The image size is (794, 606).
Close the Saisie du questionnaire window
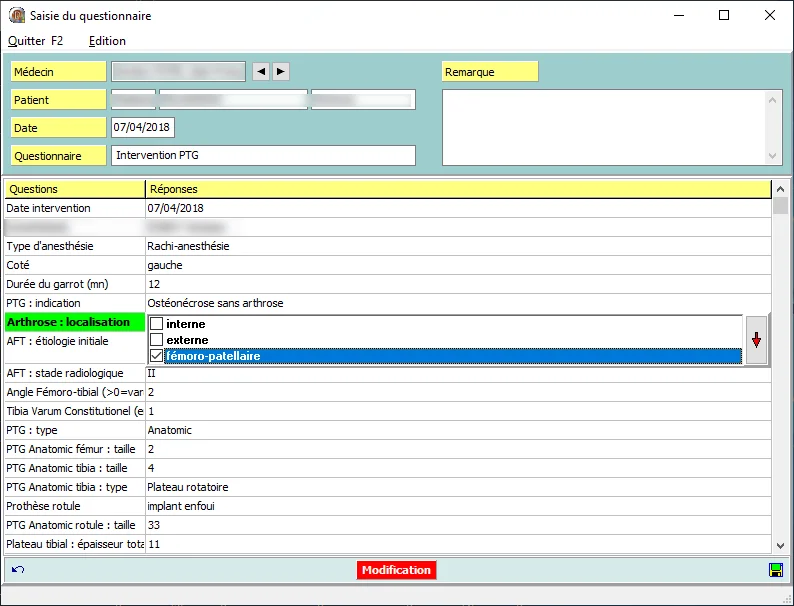(770, 15)
